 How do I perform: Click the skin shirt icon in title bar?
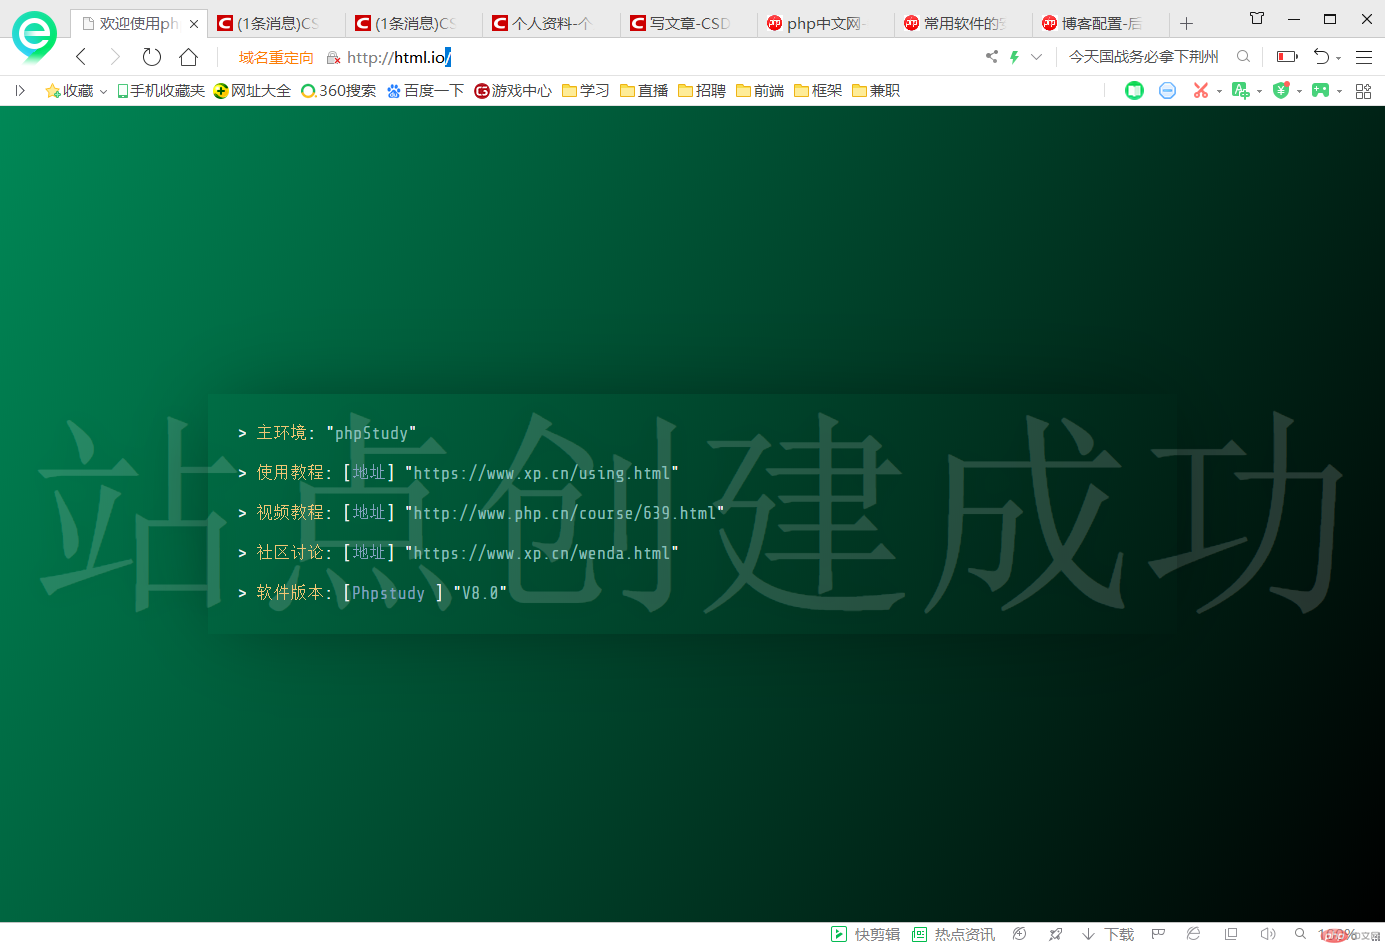coord(1257,18)
